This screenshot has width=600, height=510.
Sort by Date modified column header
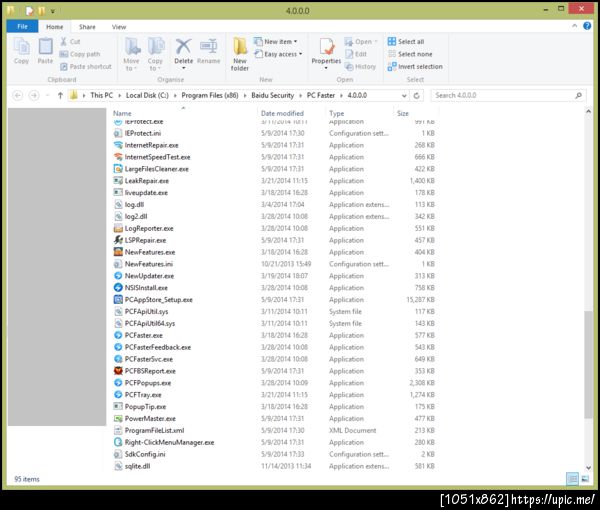click(282, 113)
